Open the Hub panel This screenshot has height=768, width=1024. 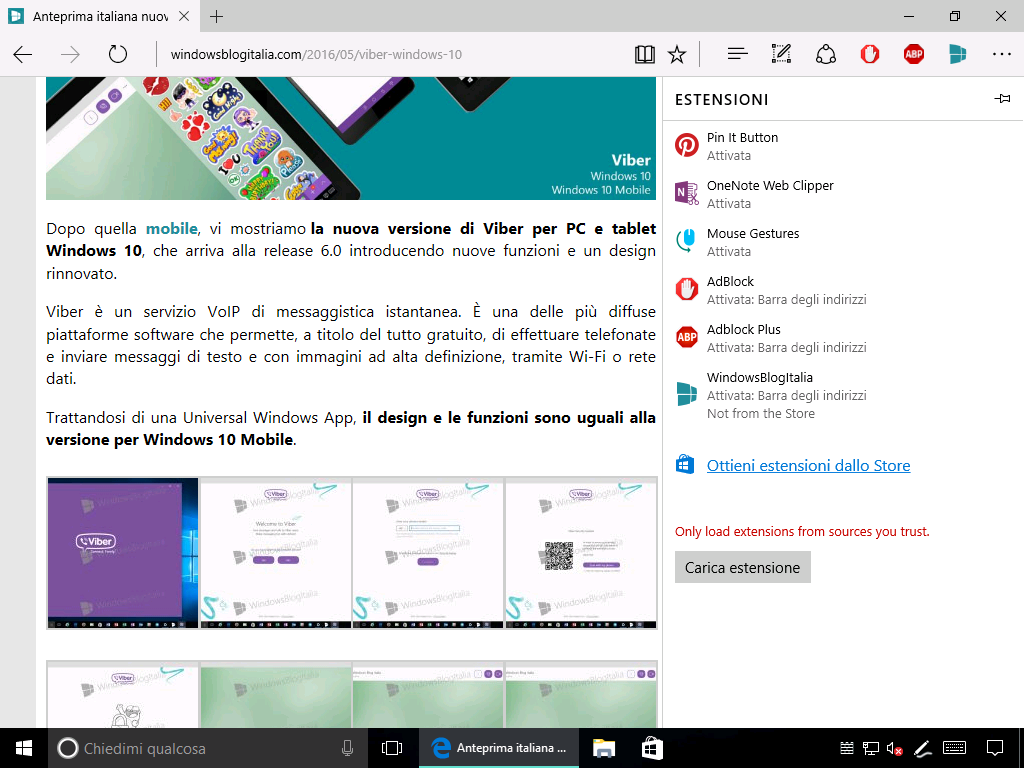[x=737, y=54]
